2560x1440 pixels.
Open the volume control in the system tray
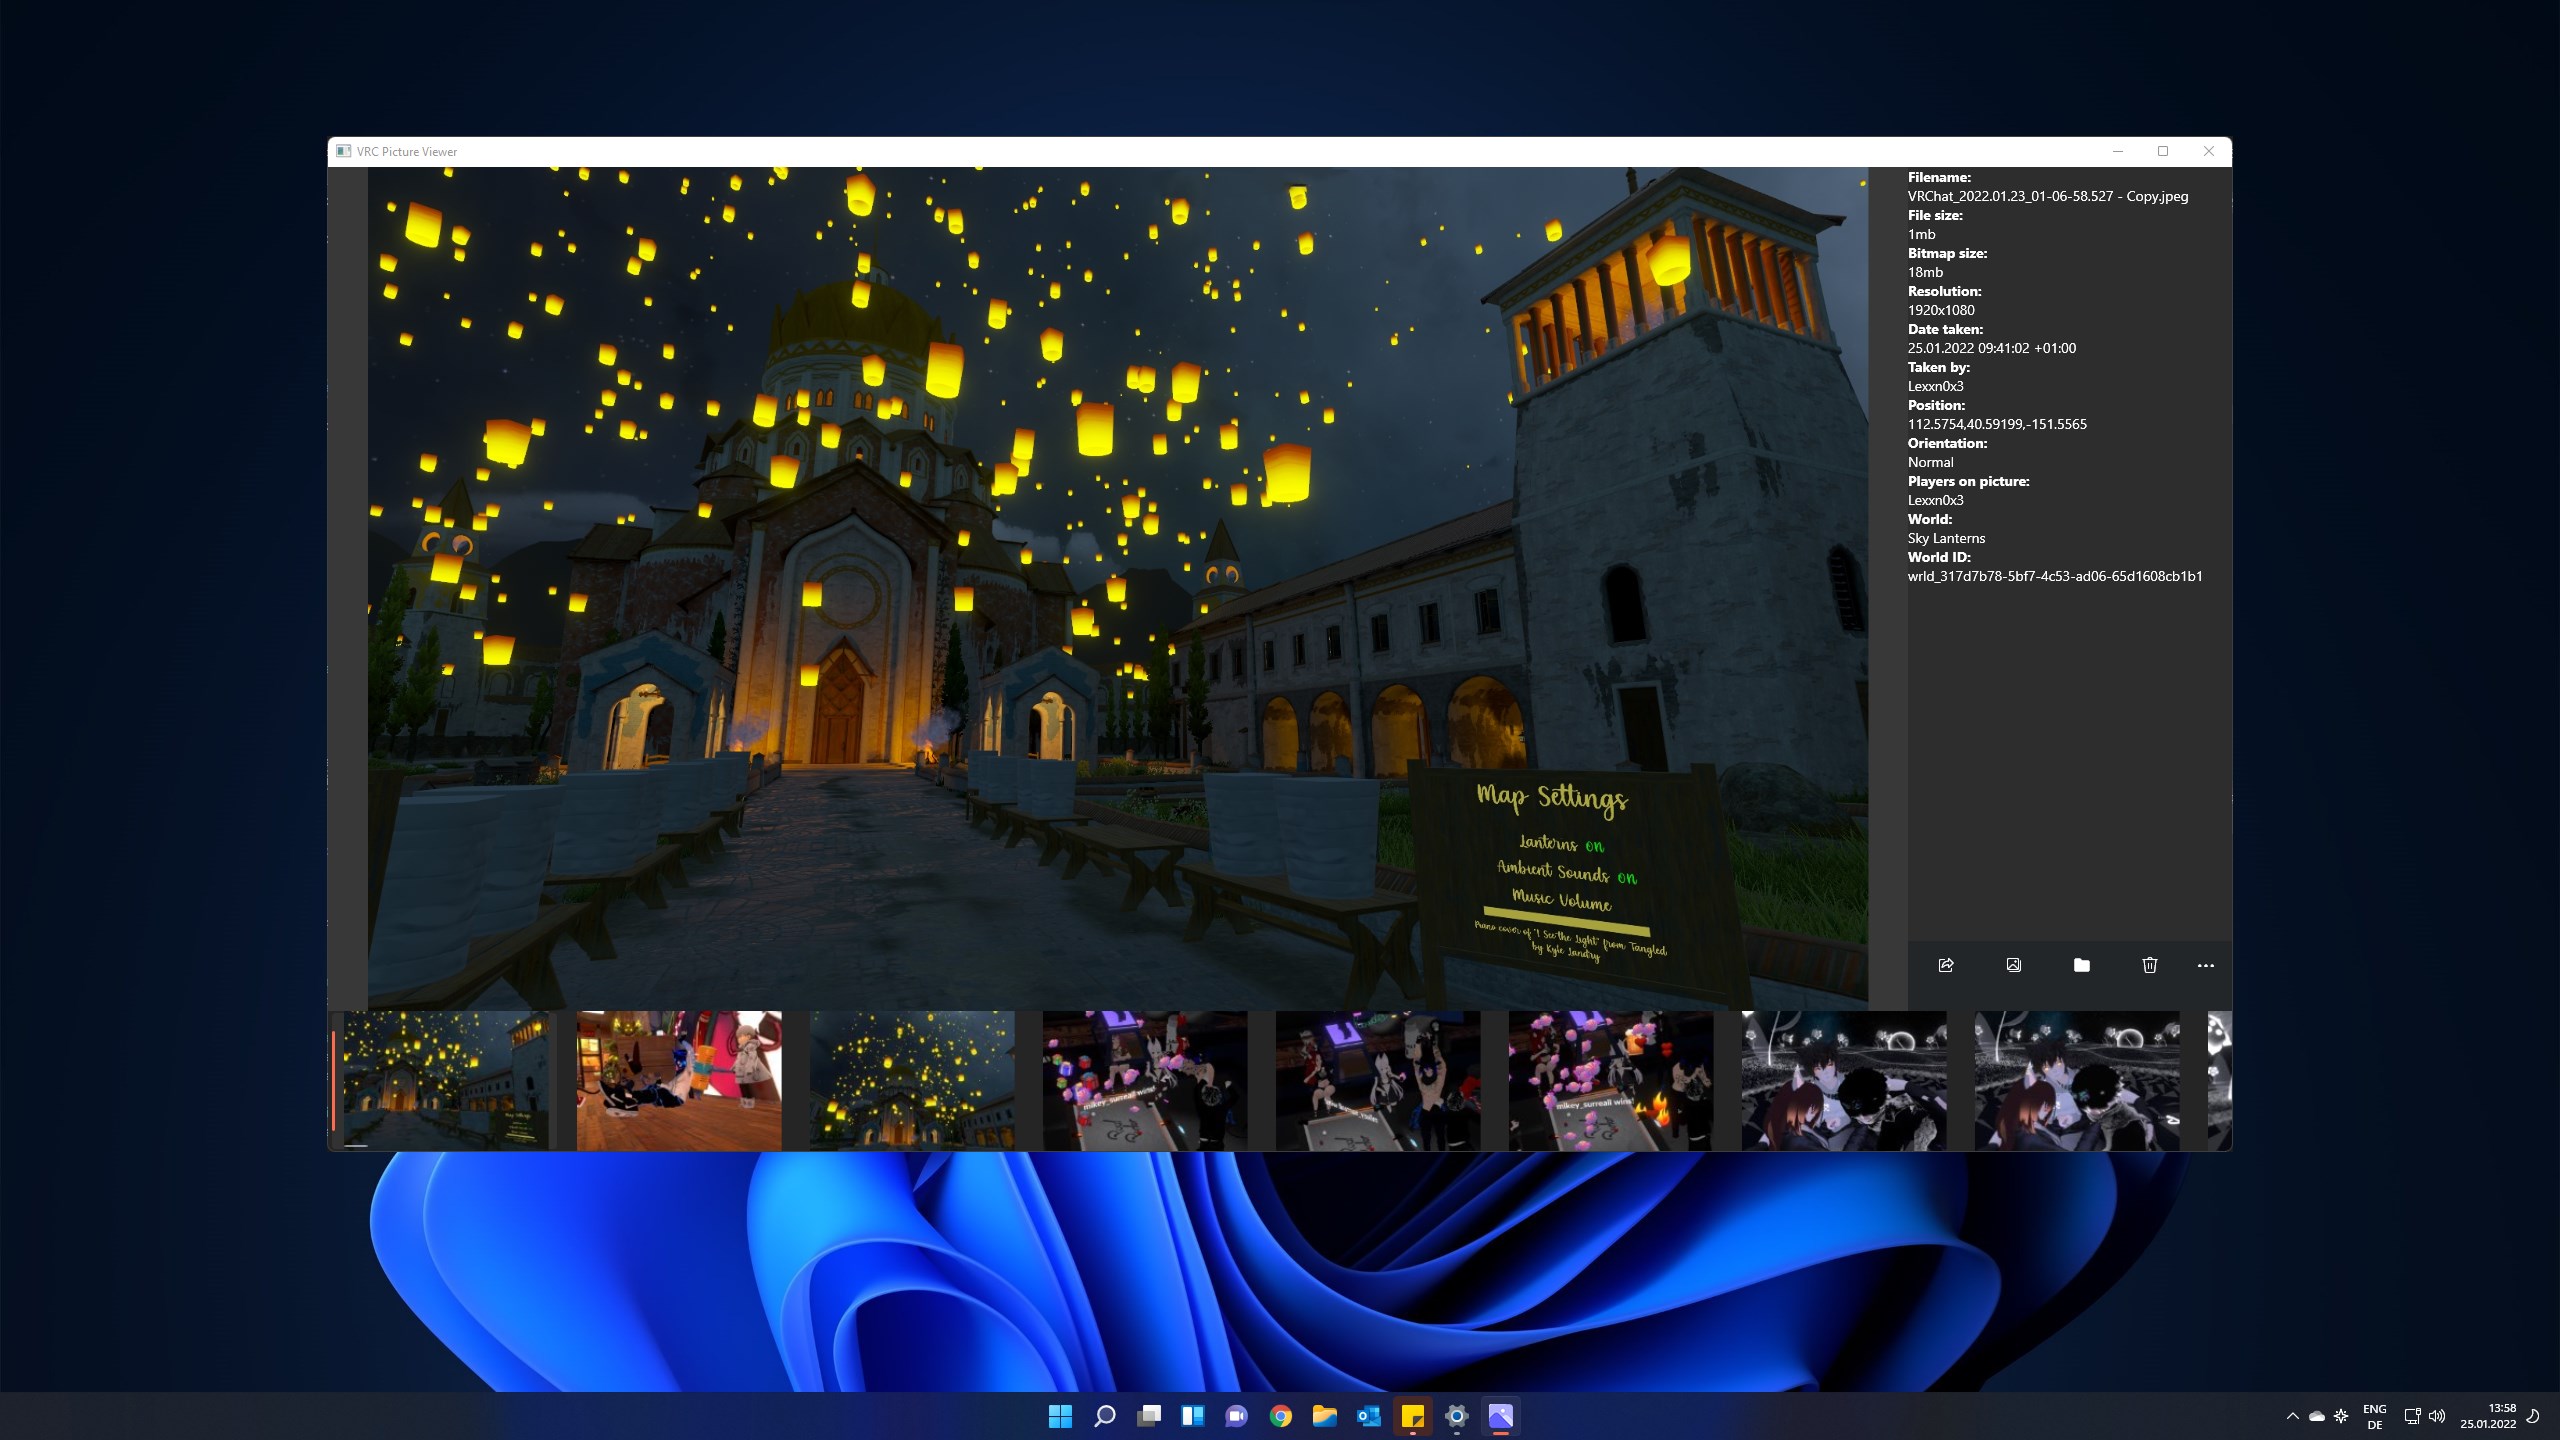(x=2437, y=1416)
